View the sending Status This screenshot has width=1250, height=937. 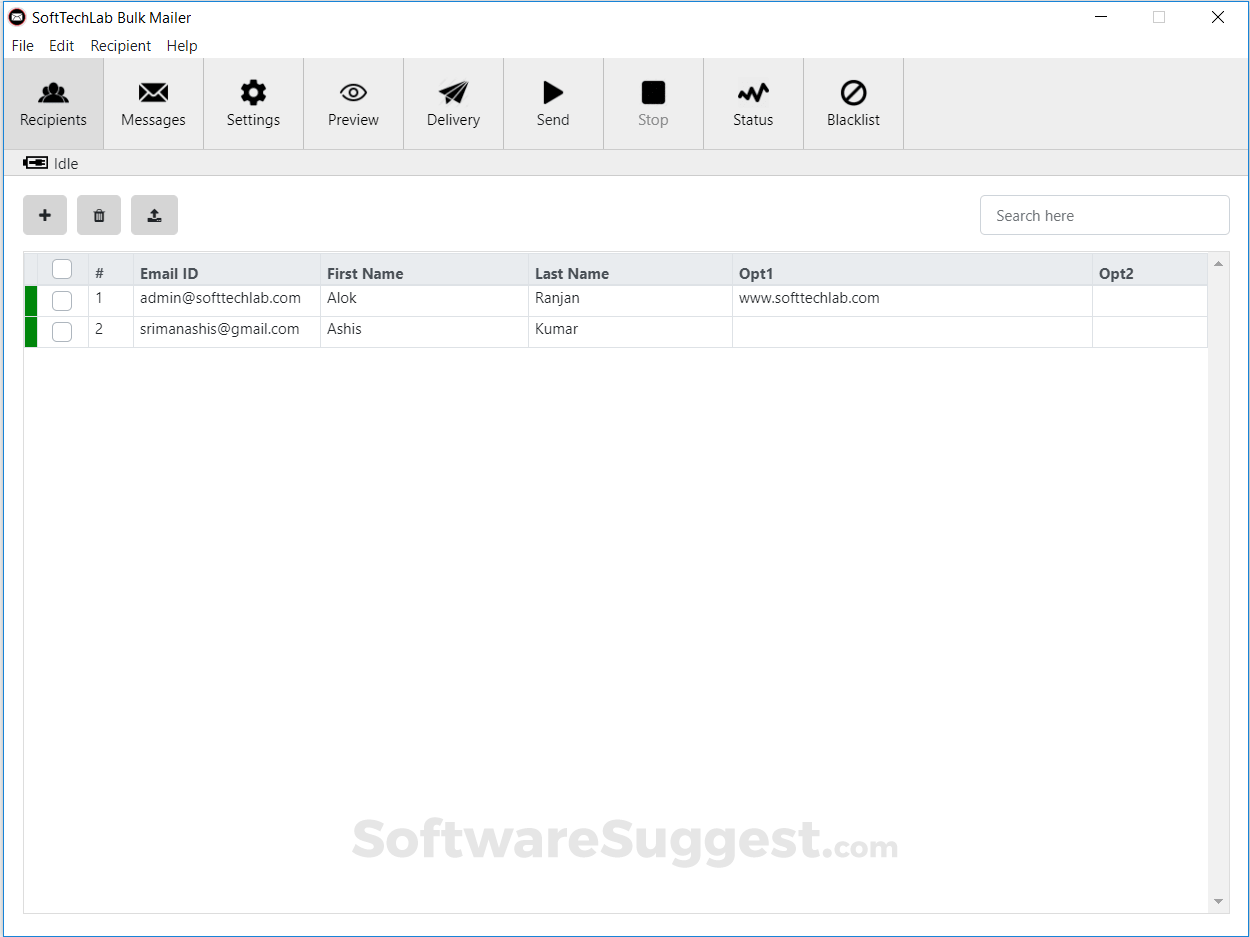(752, 103)
